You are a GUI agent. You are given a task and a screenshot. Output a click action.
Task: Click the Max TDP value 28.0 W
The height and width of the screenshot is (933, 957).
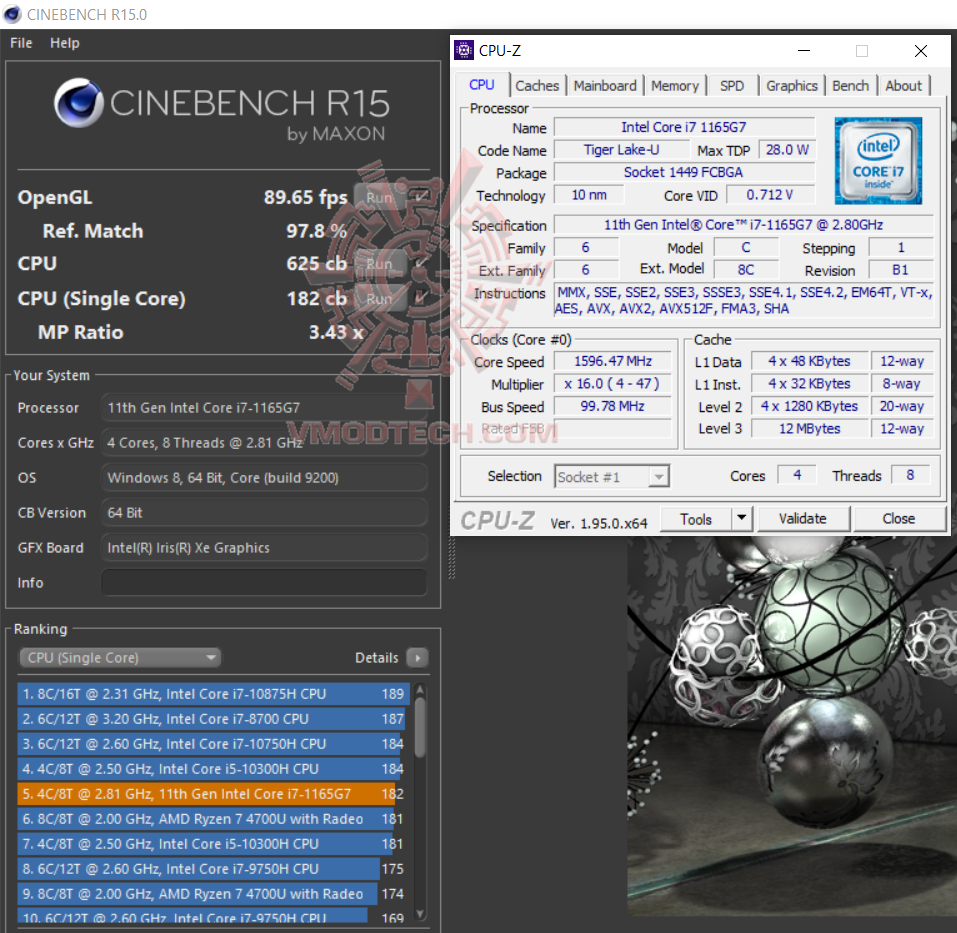787,150
